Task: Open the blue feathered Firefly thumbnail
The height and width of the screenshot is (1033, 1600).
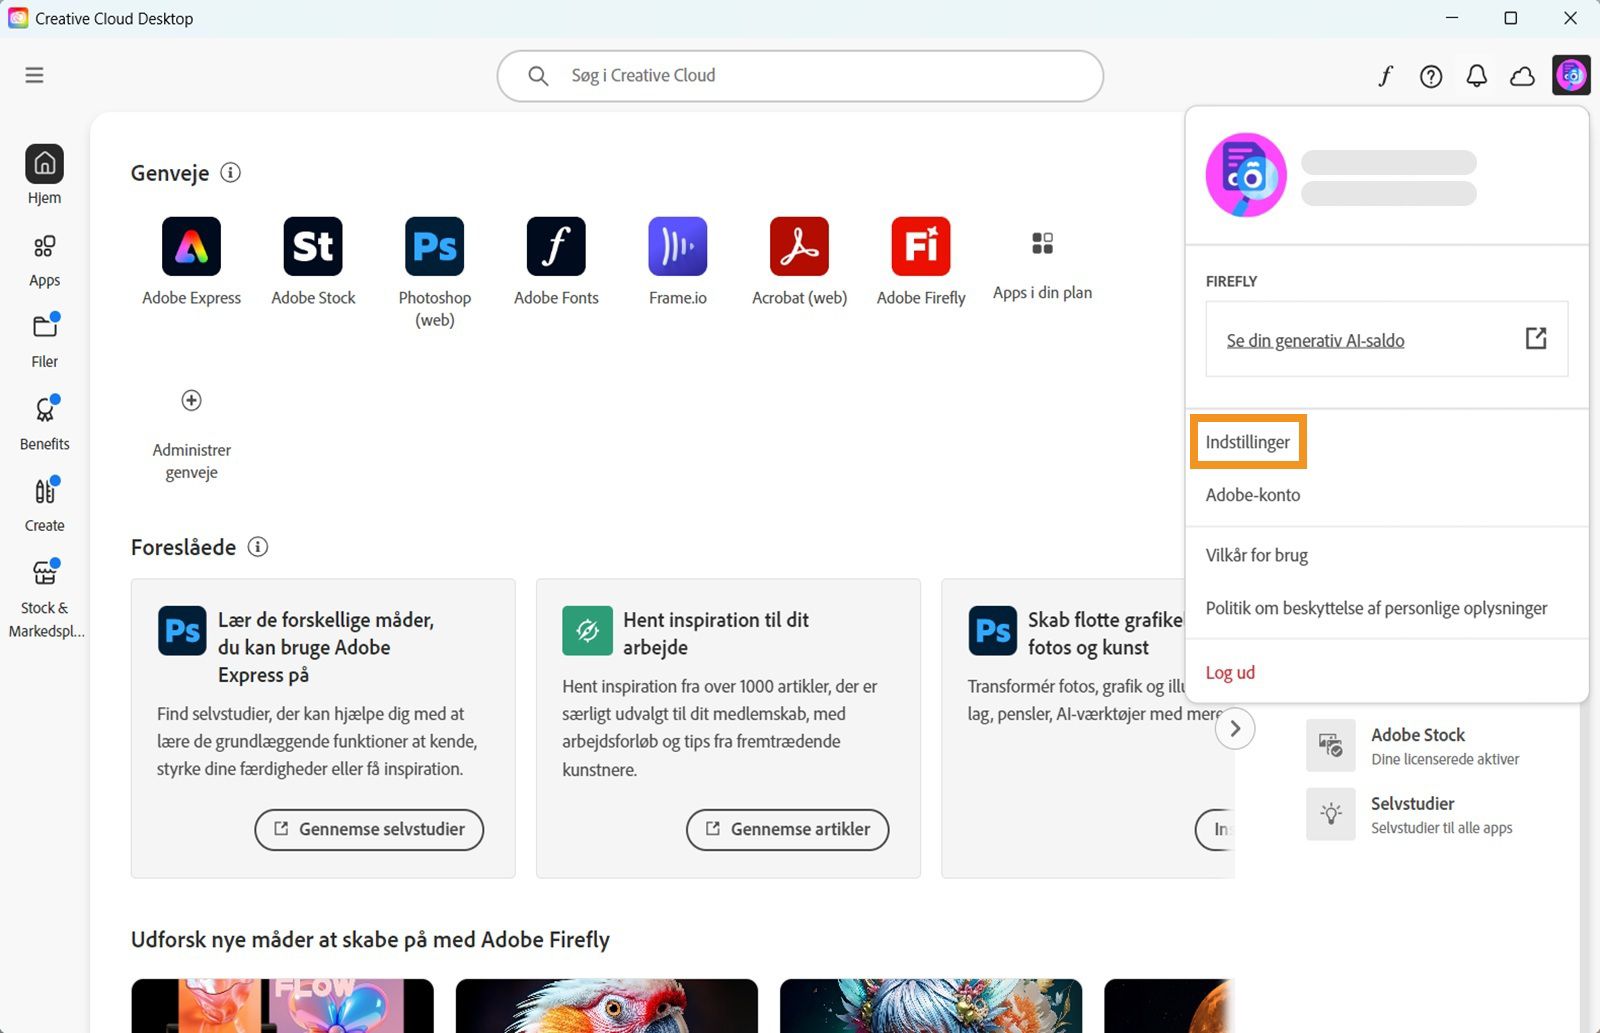Action: 931,1005
